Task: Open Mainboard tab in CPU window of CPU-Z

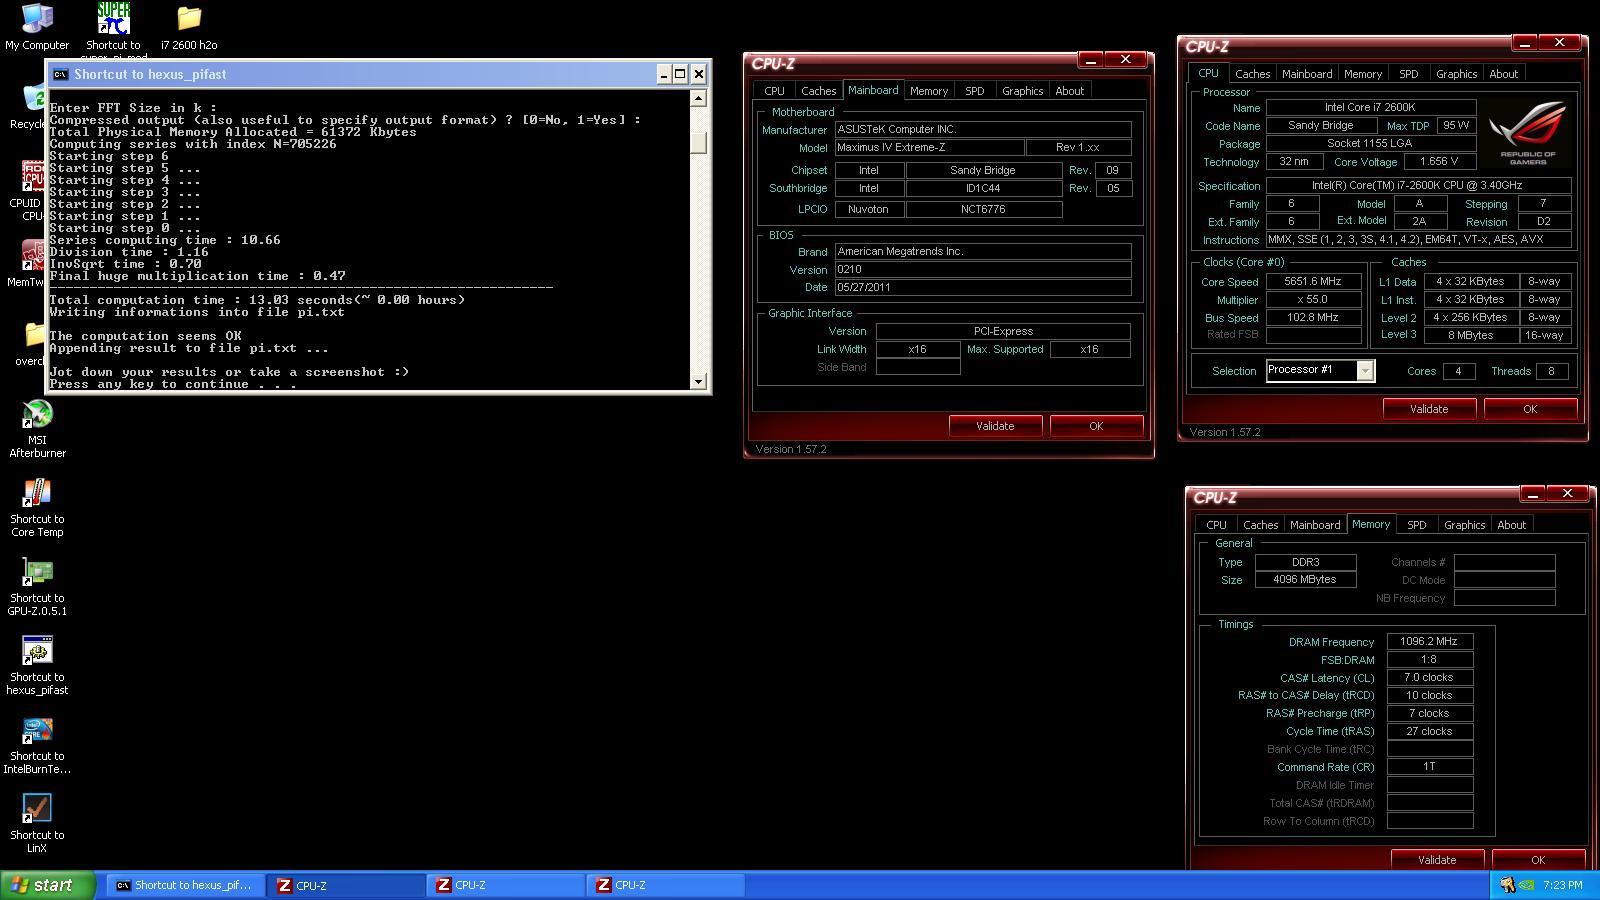Action: pyautogui.click(x=1307, y=74)
